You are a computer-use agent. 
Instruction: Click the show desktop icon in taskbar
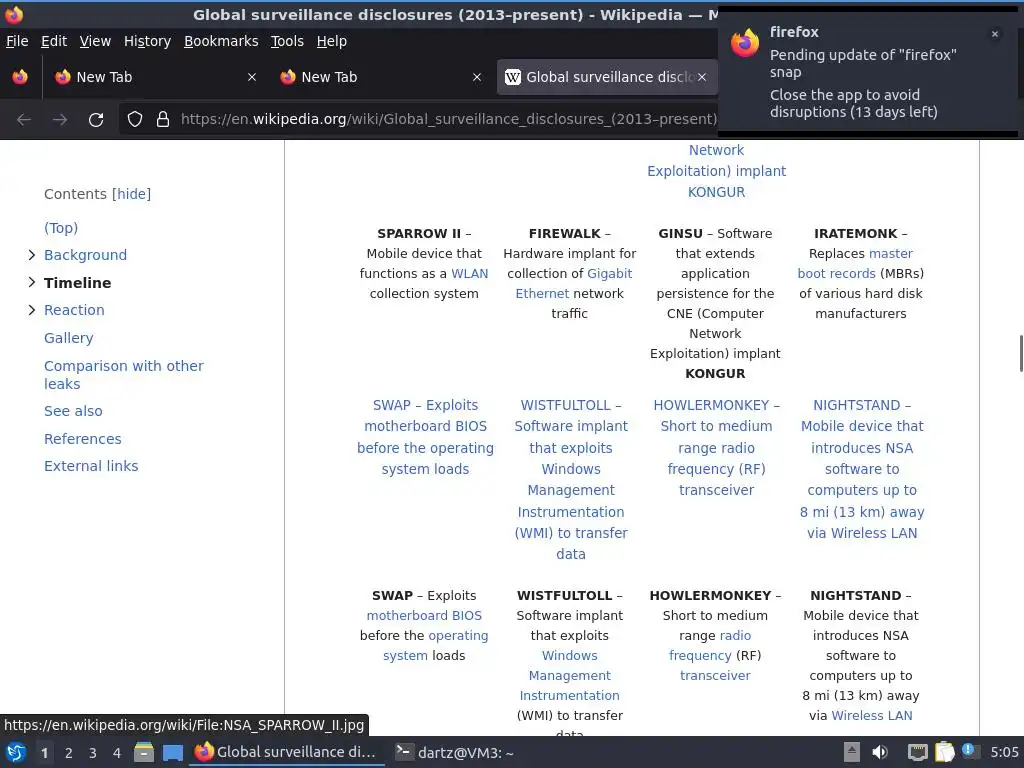(x=173, y=752)
